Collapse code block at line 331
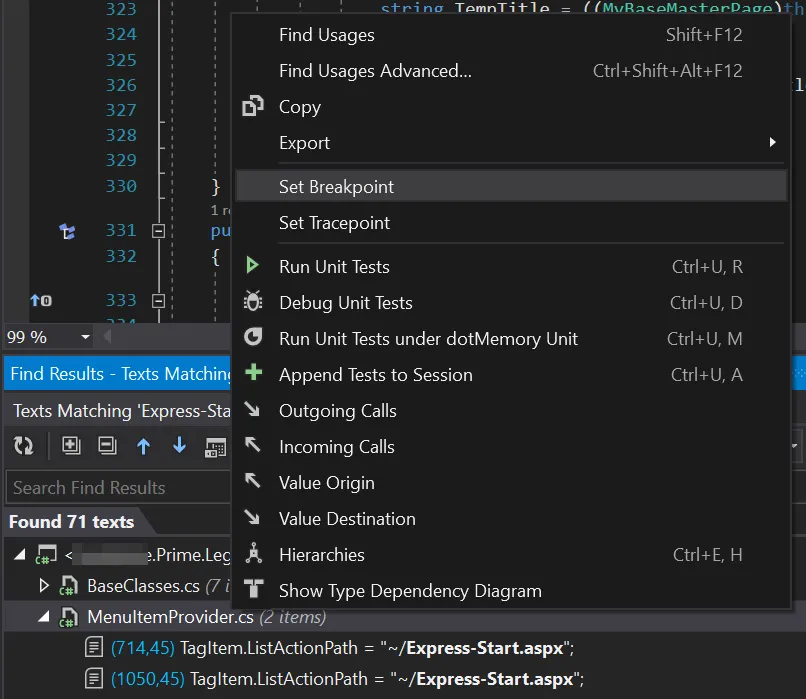The width and height of the screenshot is (806, 699). coord(157,231)
